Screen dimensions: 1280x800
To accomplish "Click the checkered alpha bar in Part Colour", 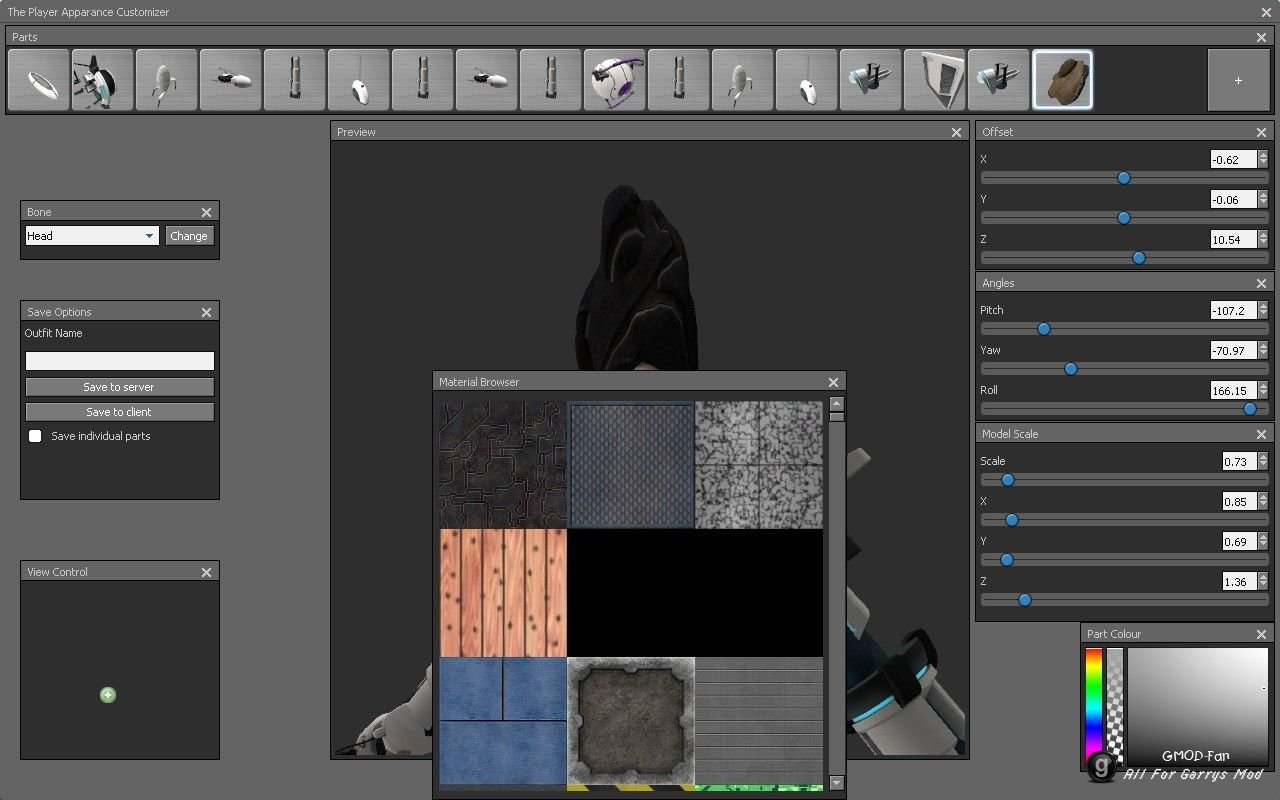I will click(x=1115, y=708).
